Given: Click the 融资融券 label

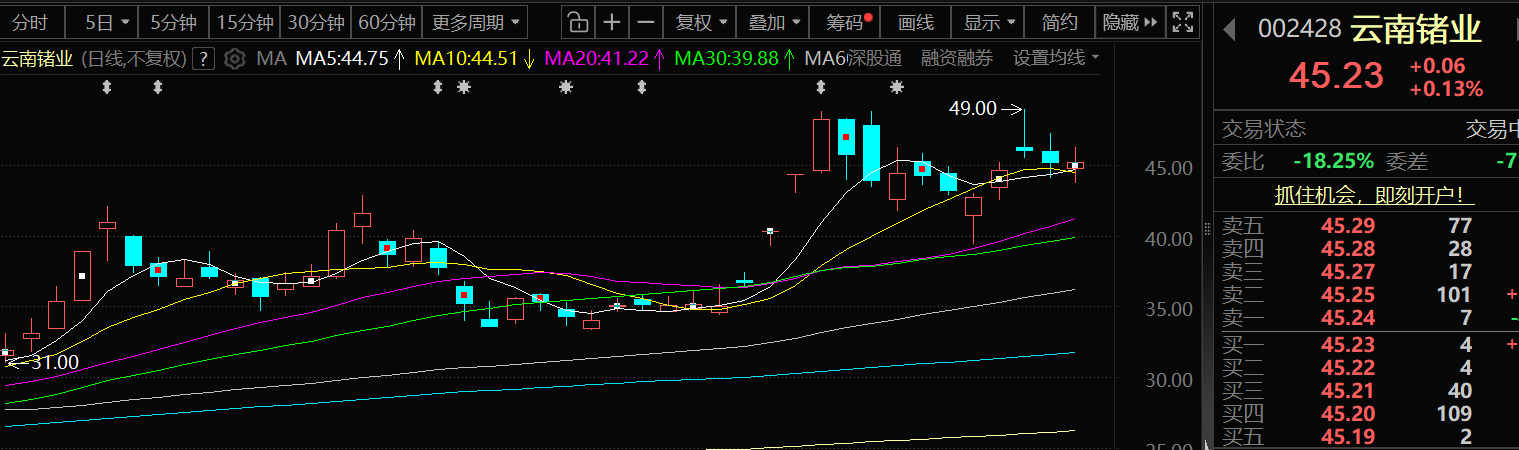Looking at the screenshot, I should click(957, 58).
